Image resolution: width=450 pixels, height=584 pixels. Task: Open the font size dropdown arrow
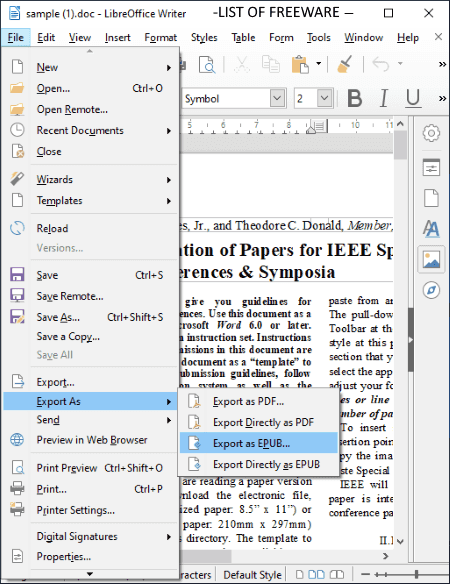click(x=324, y=98)
